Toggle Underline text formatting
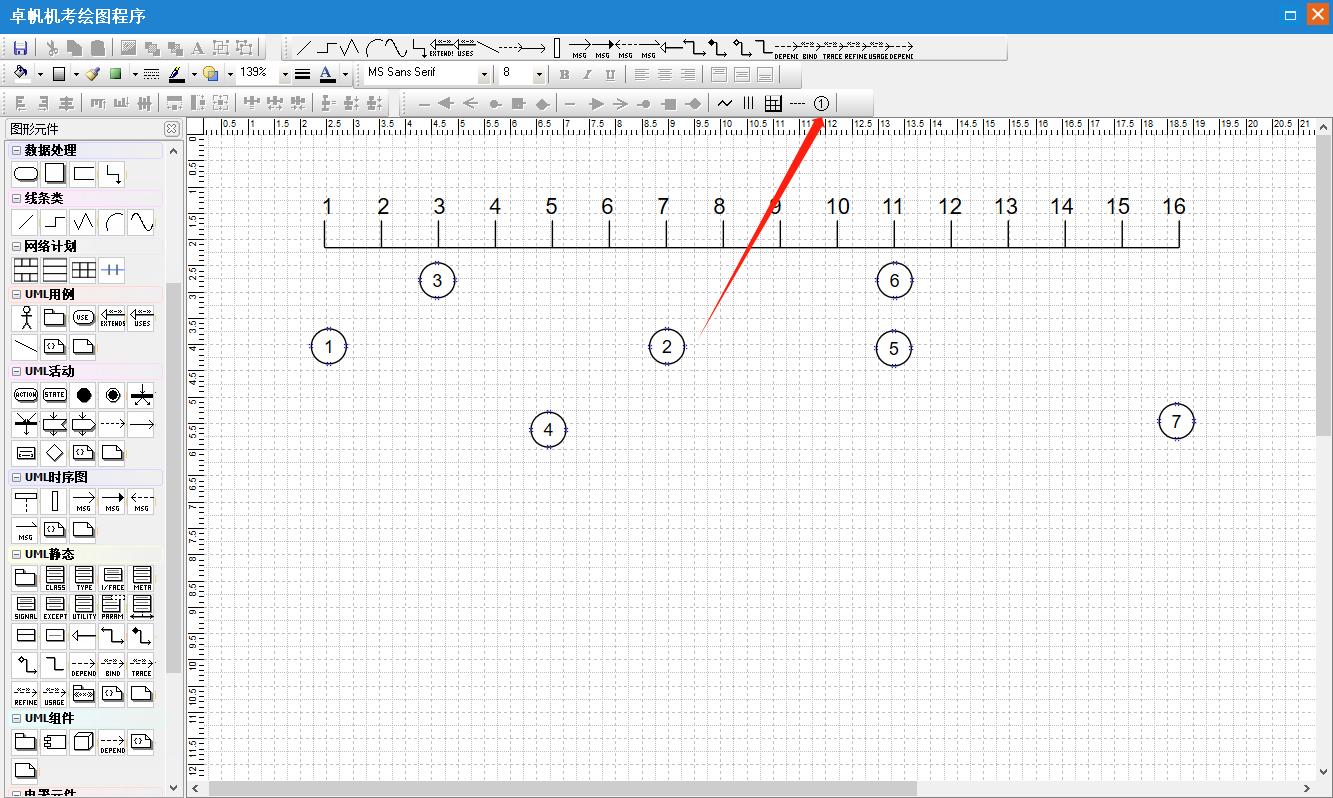The image size is (1333, 798). [610, 74]
